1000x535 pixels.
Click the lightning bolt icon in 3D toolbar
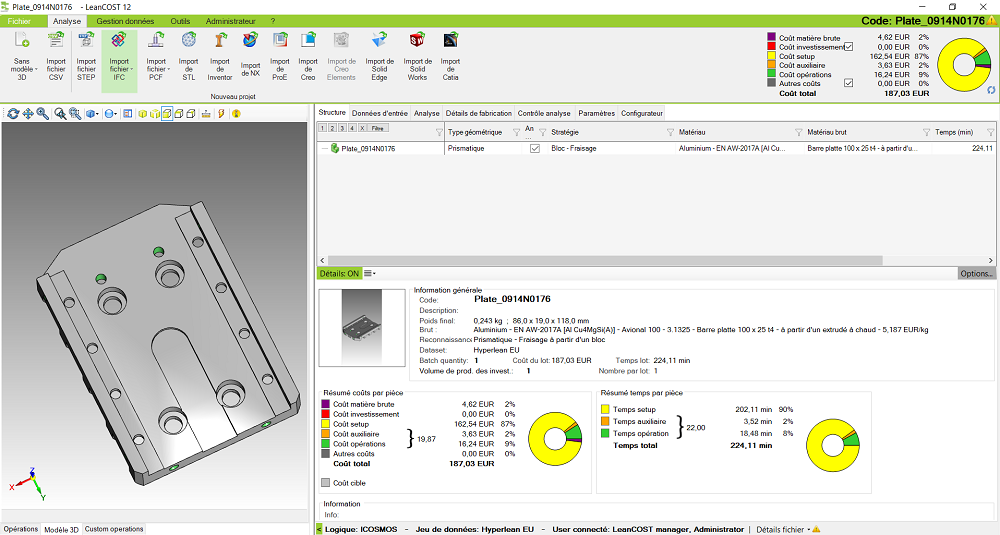click(x=221, y=114)
